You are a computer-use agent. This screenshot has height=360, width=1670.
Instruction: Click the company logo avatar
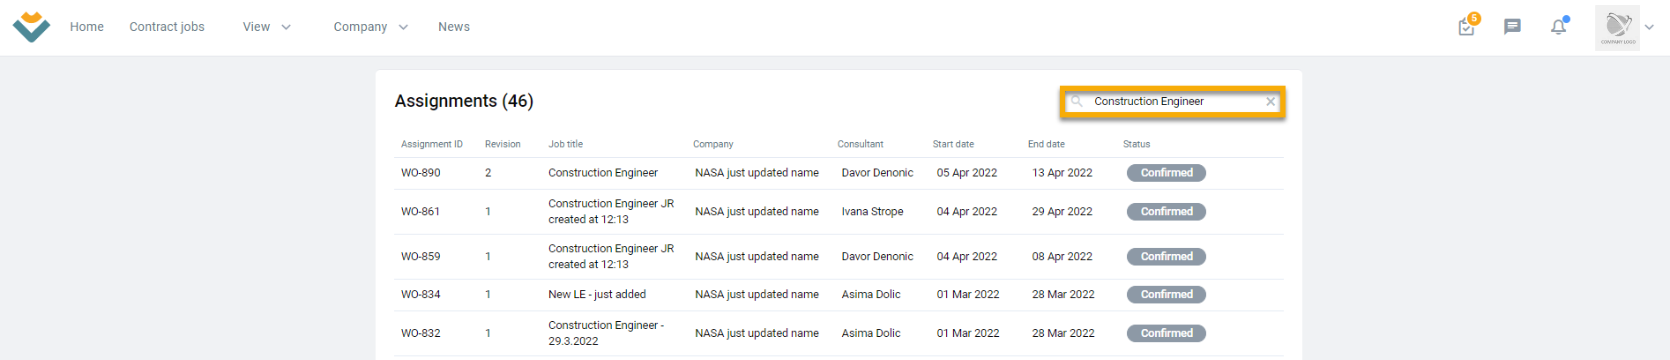pos(1618,27)
